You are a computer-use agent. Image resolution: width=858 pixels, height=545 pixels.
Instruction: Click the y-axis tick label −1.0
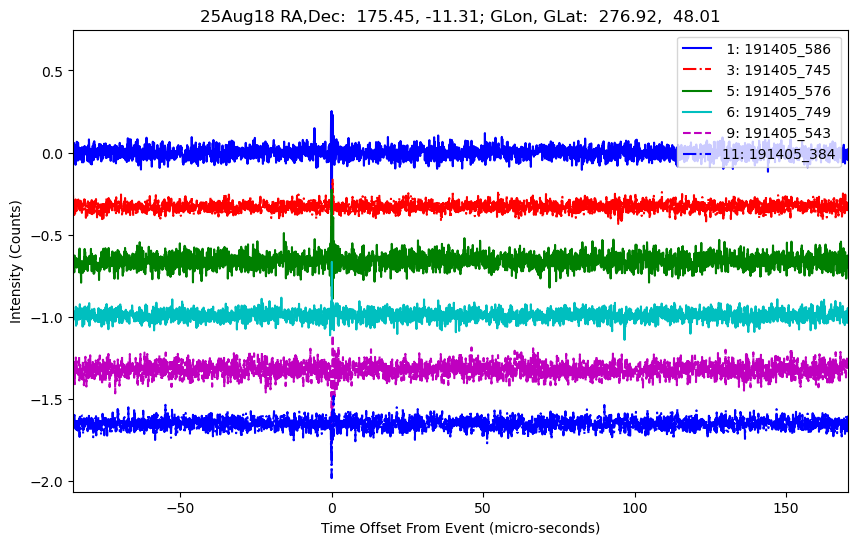point(46,317)
